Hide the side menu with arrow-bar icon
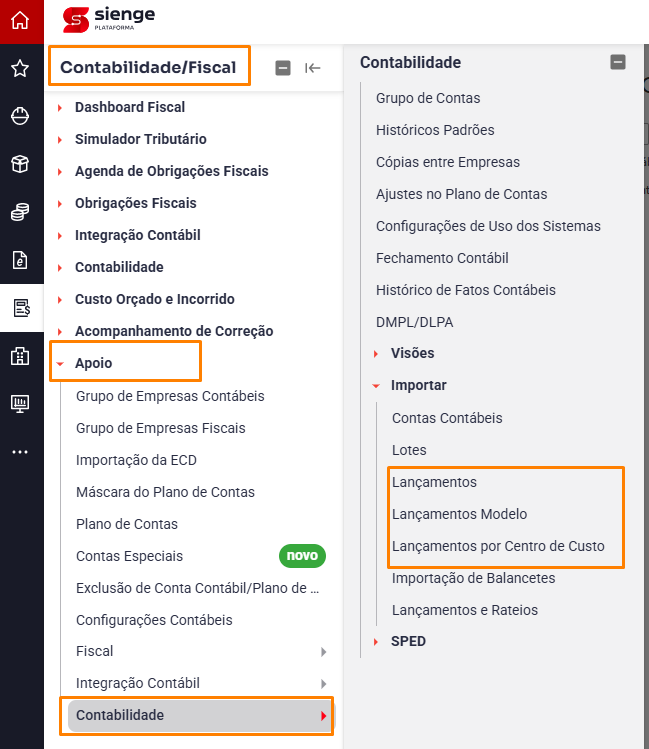This screenshot has width=649, height=749. pos(312,68)
